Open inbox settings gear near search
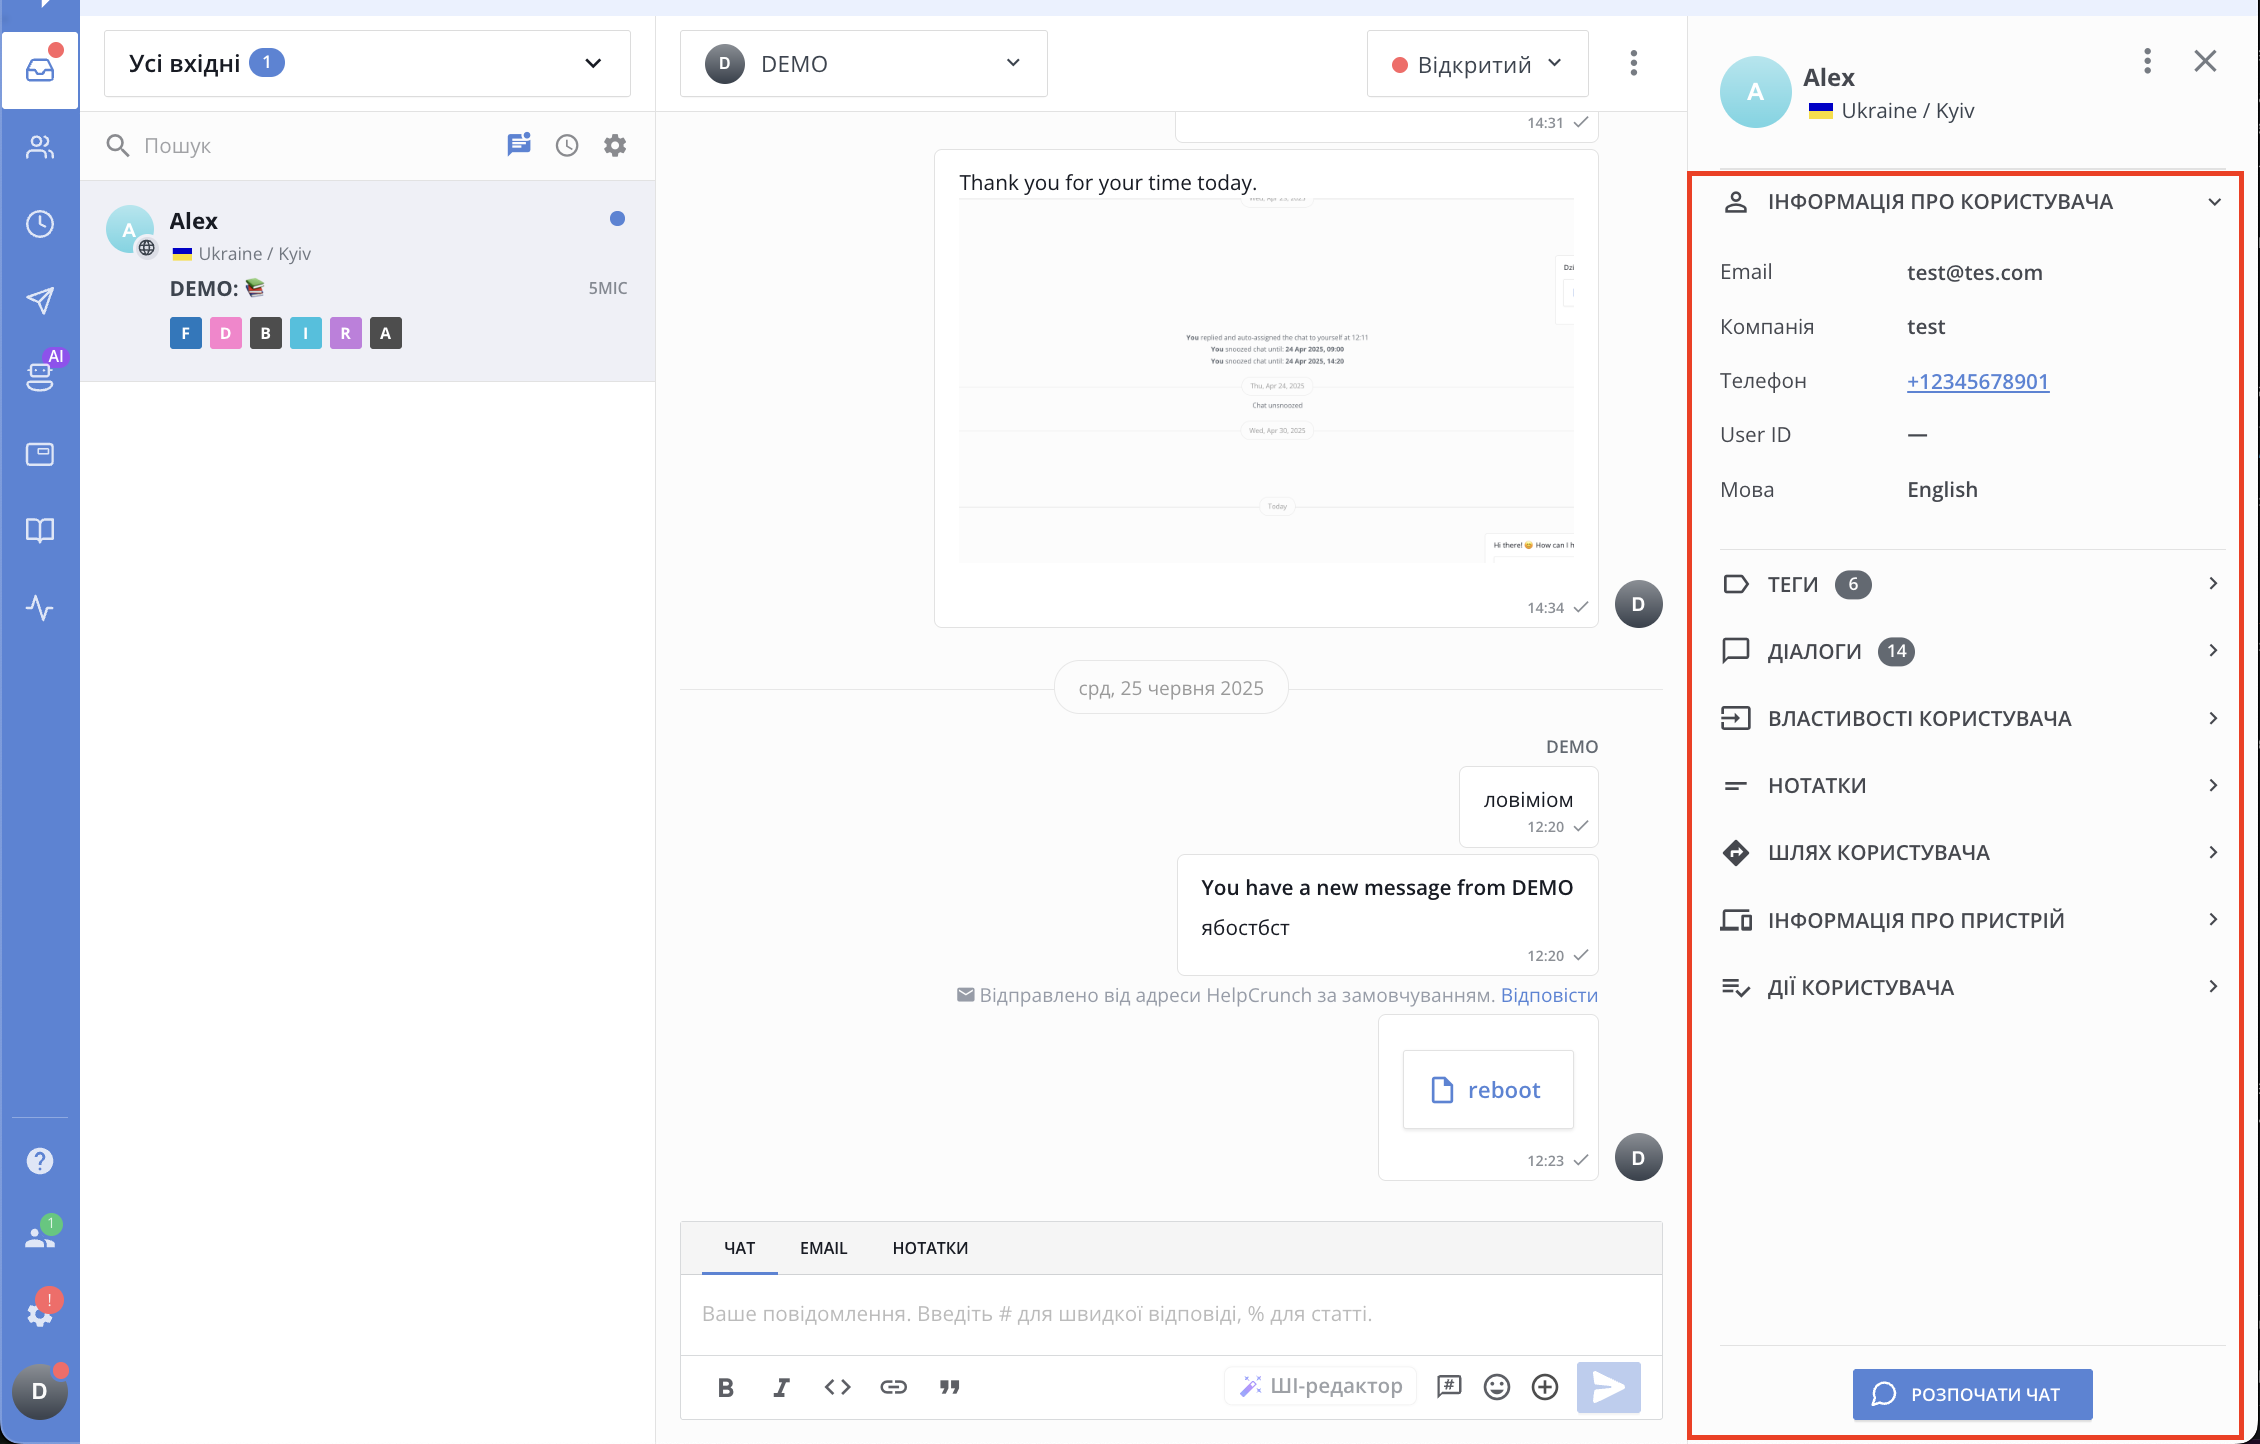This screenshot has width=2260, height=1444. (615, 146)
